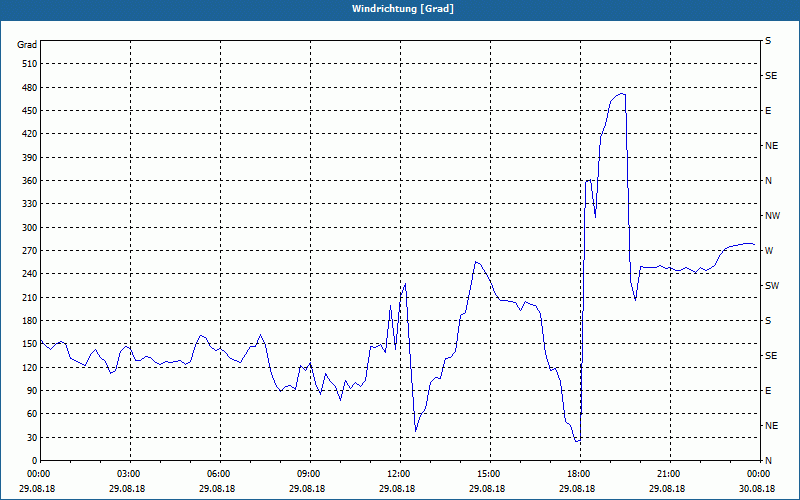Image resolution: width=800 pixels, height=500 pixels.
Task: Click the 18:00 time label
Action: tap(580, 473)
